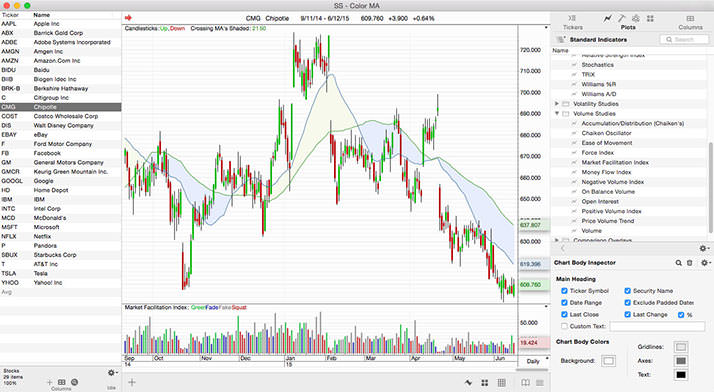This screenshot has width=714, height=392.
Task: Click the trash icon in Chart Body Inspector
Action: (x=689, y=263)
